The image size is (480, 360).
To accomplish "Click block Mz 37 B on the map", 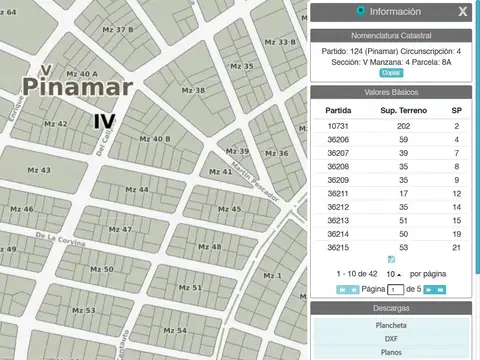I will [118, 30].
